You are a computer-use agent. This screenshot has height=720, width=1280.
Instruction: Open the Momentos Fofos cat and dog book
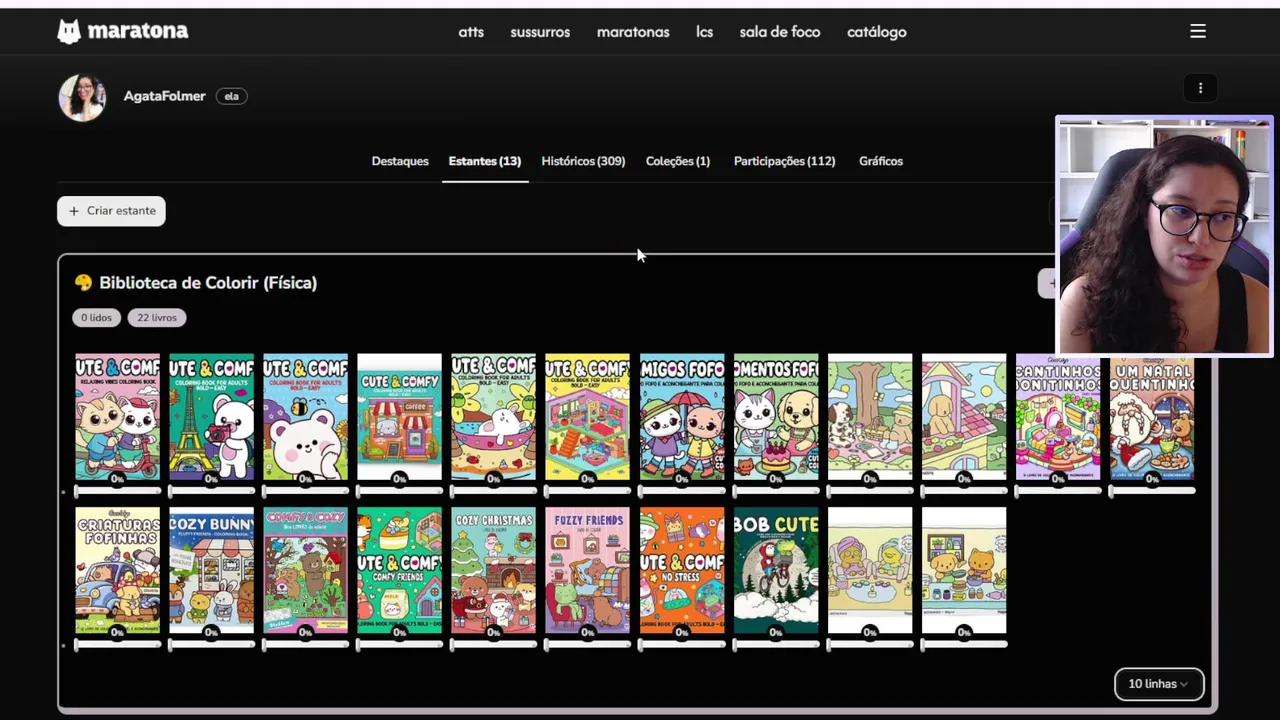coord(776,418)
